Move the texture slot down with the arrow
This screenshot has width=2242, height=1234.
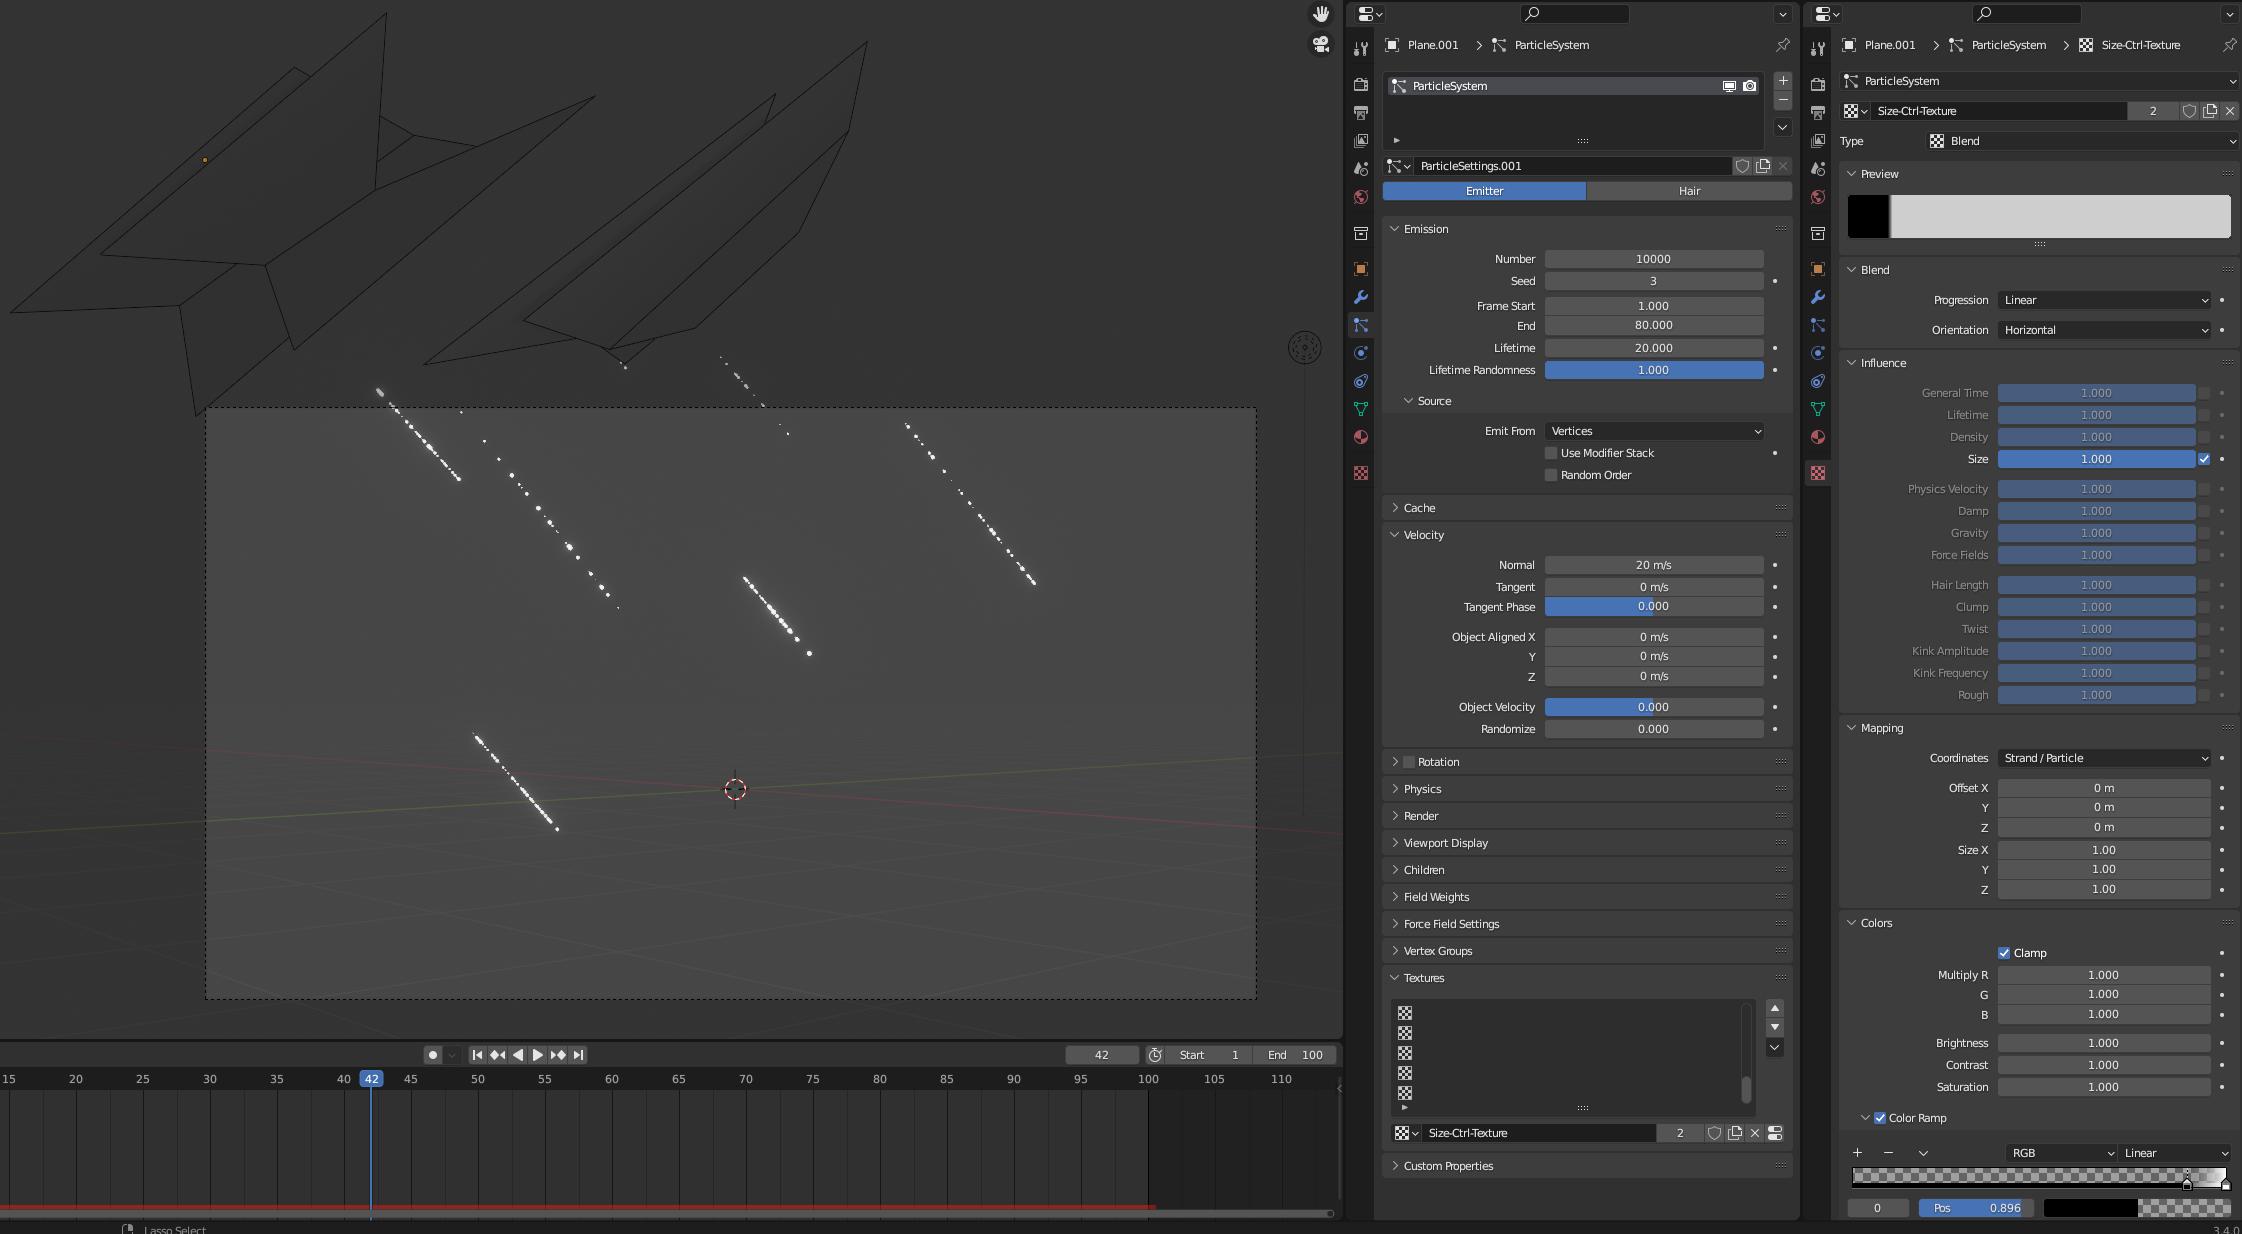1775,1027
